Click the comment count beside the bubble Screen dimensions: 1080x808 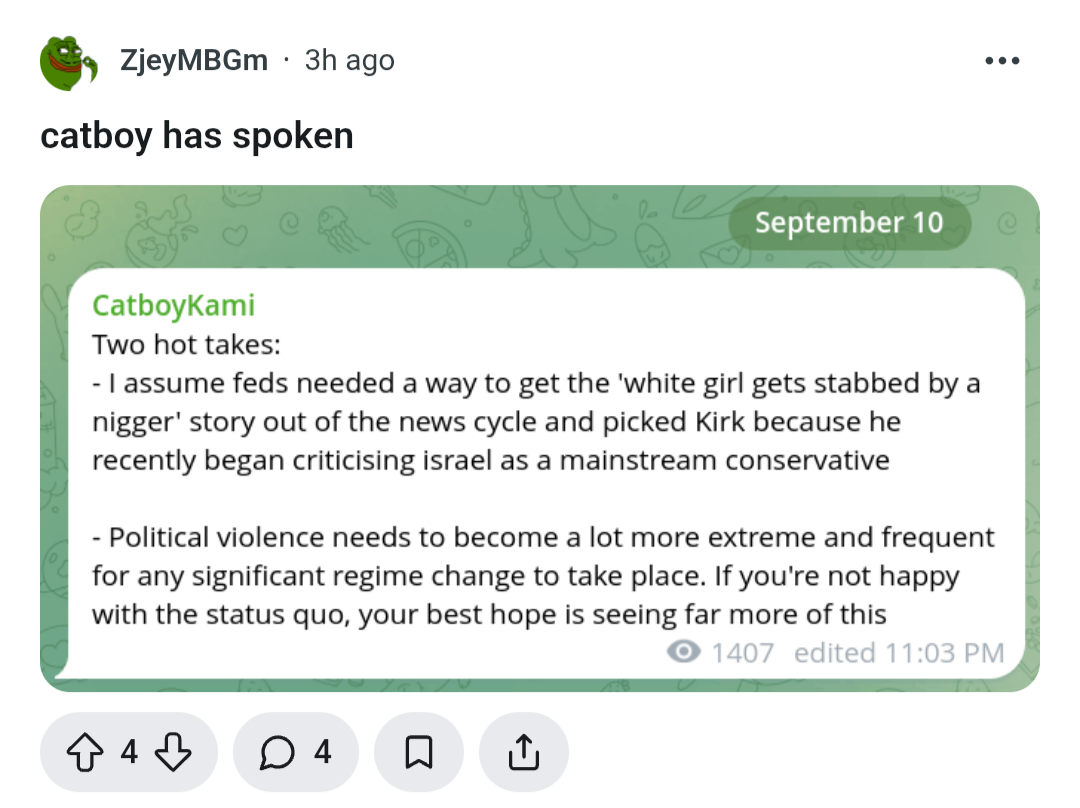323,752
